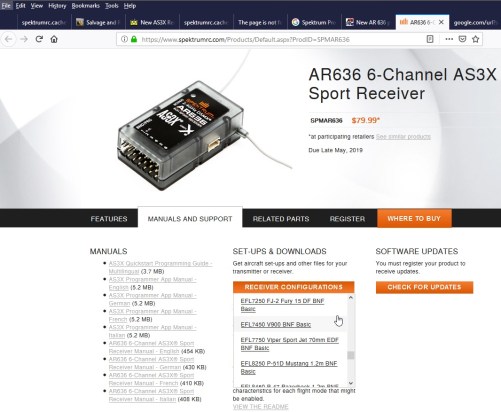501x412 pixels.
Task: Open AS3X Programmer App Manual French link
Action: coord(152,315)
